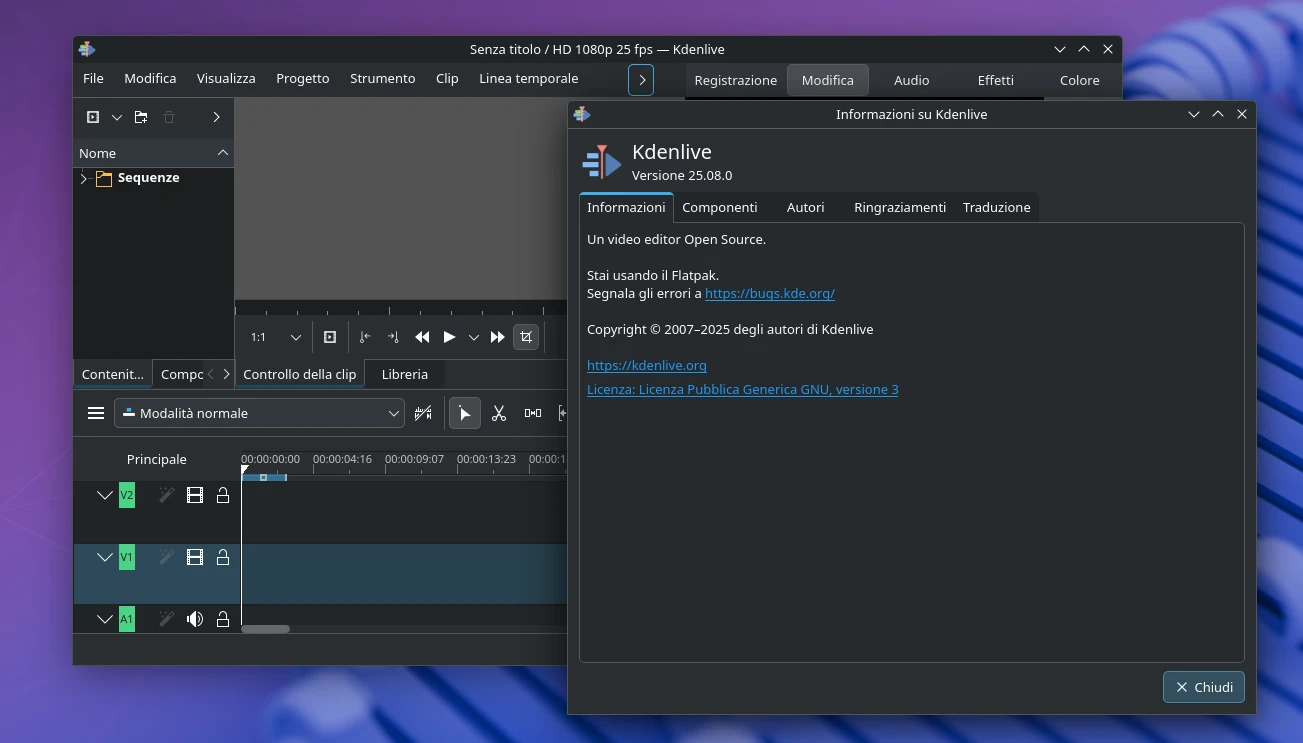Click the horizontal timeline scrollbar
Screen dimensions: 1303x743
point(265,628)
